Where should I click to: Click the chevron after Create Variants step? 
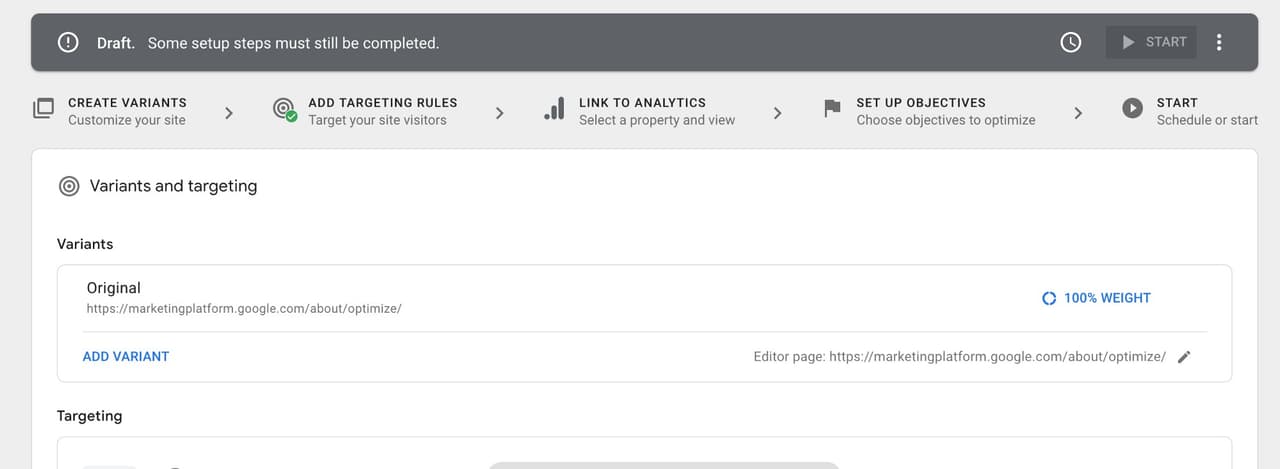pos(229,113)
